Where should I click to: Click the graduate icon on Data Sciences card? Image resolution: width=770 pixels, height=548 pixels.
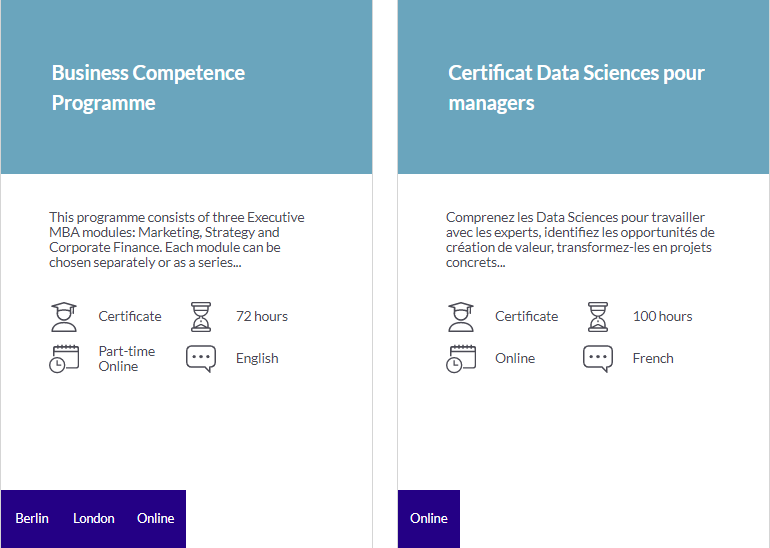coord(461,317)
